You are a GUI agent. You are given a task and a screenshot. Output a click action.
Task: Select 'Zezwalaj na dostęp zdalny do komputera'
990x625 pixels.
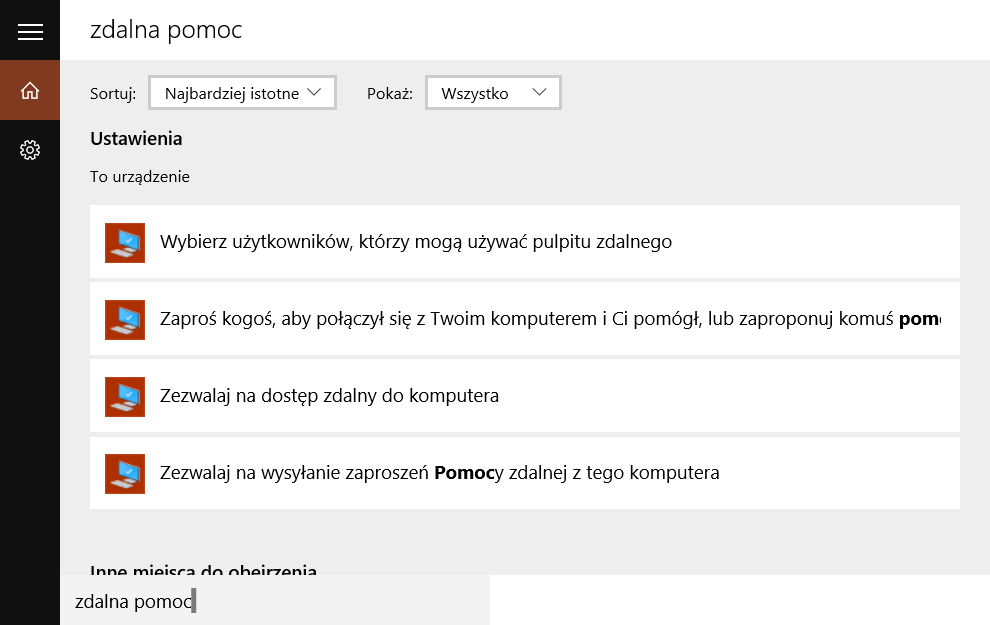coord(329,396)
